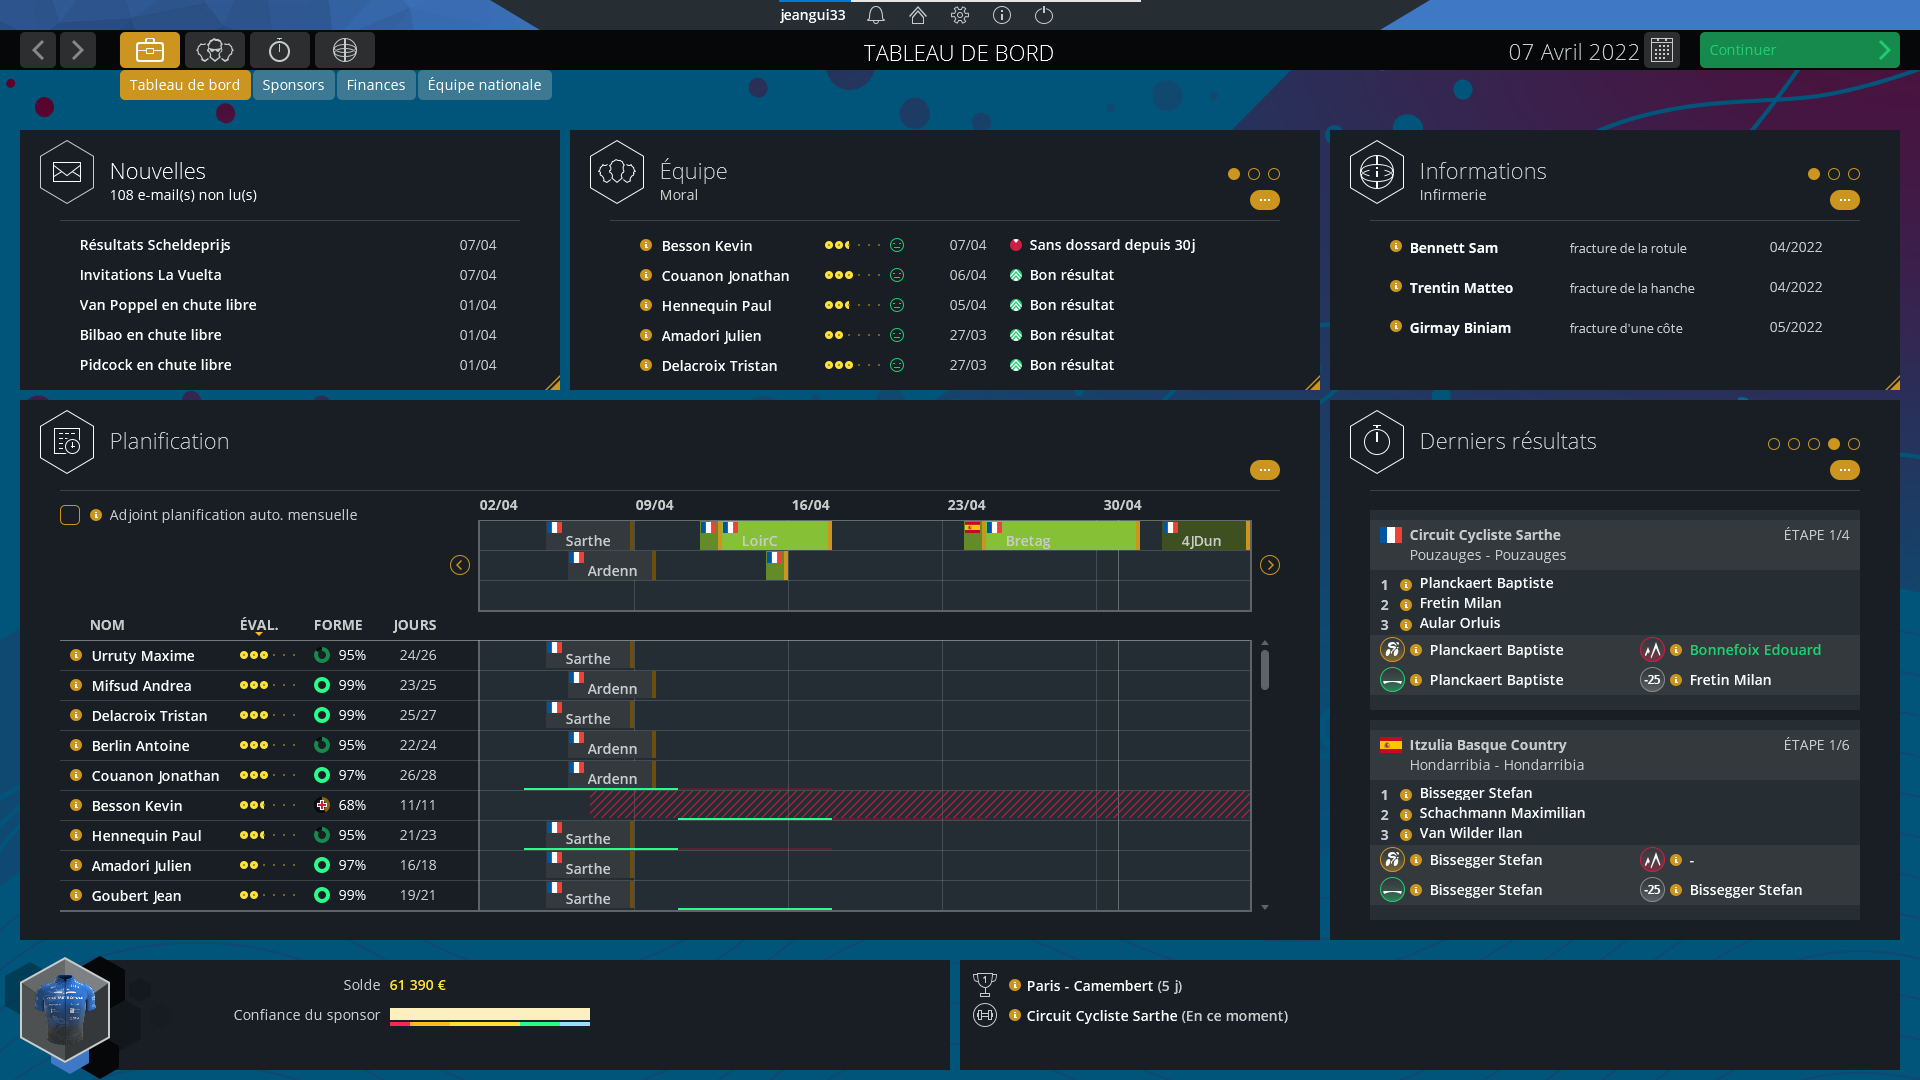Select third page dot in Derniers résultats
1920x1080 pixels.
click(1814, 444)
